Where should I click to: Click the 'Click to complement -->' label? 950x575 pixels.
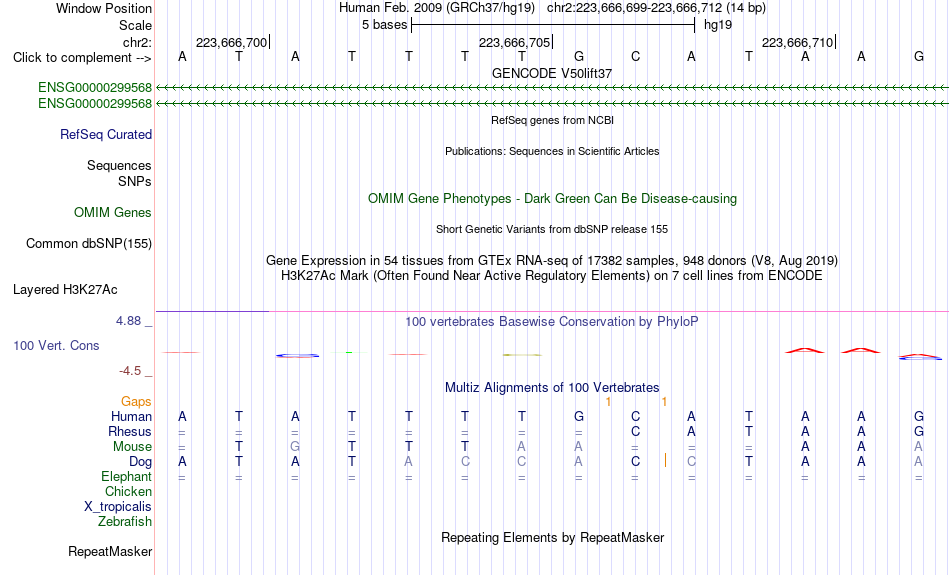point(82,58)
